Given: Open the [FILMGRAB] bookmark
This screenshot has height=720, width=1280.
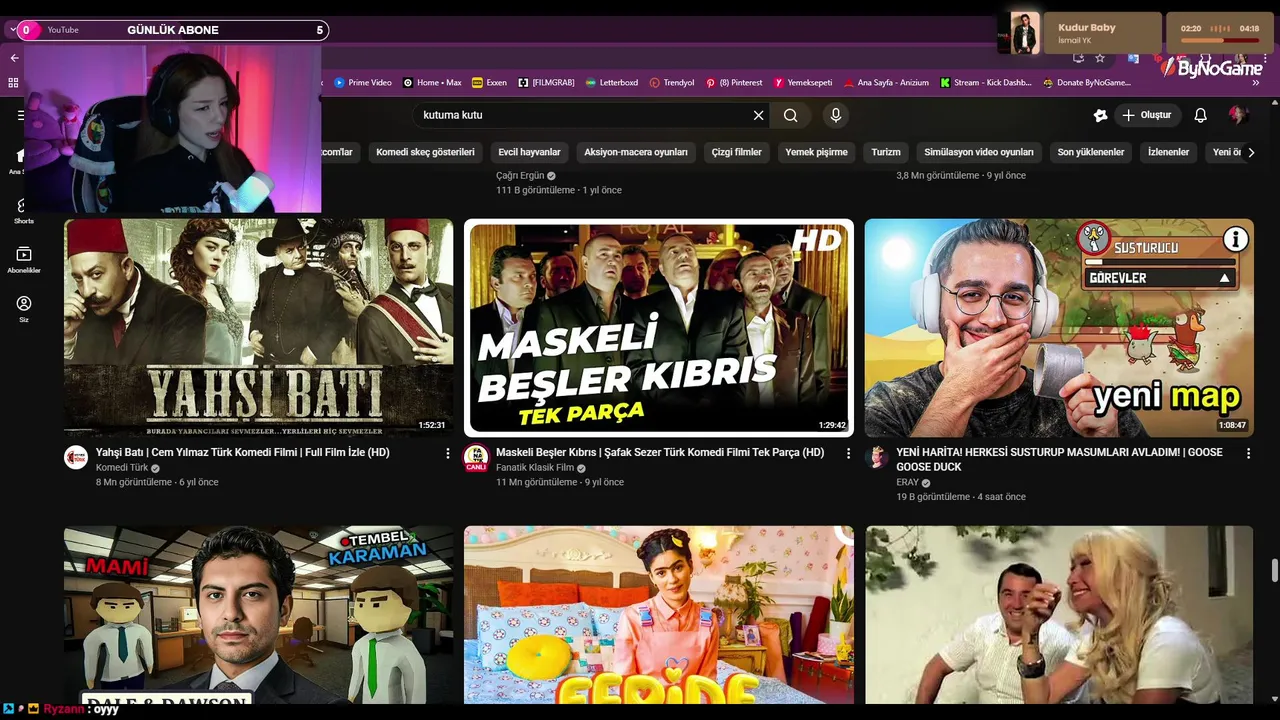Looking at the screenshot, I should [546, 83].
